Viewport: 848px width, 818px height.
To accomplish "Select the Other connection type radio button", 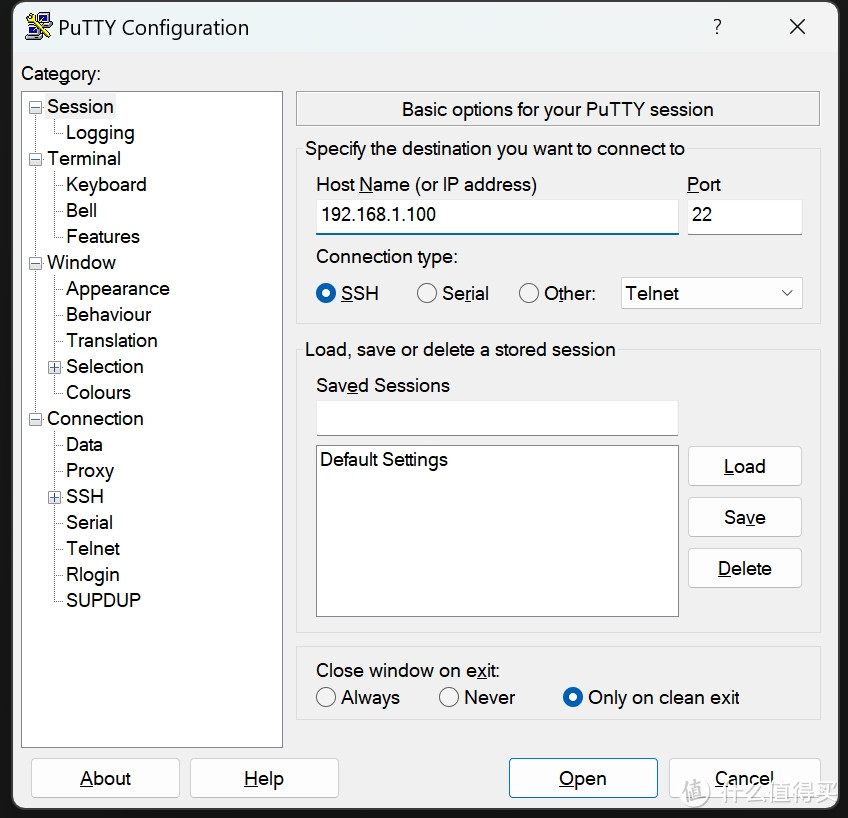I will [529, 293].
